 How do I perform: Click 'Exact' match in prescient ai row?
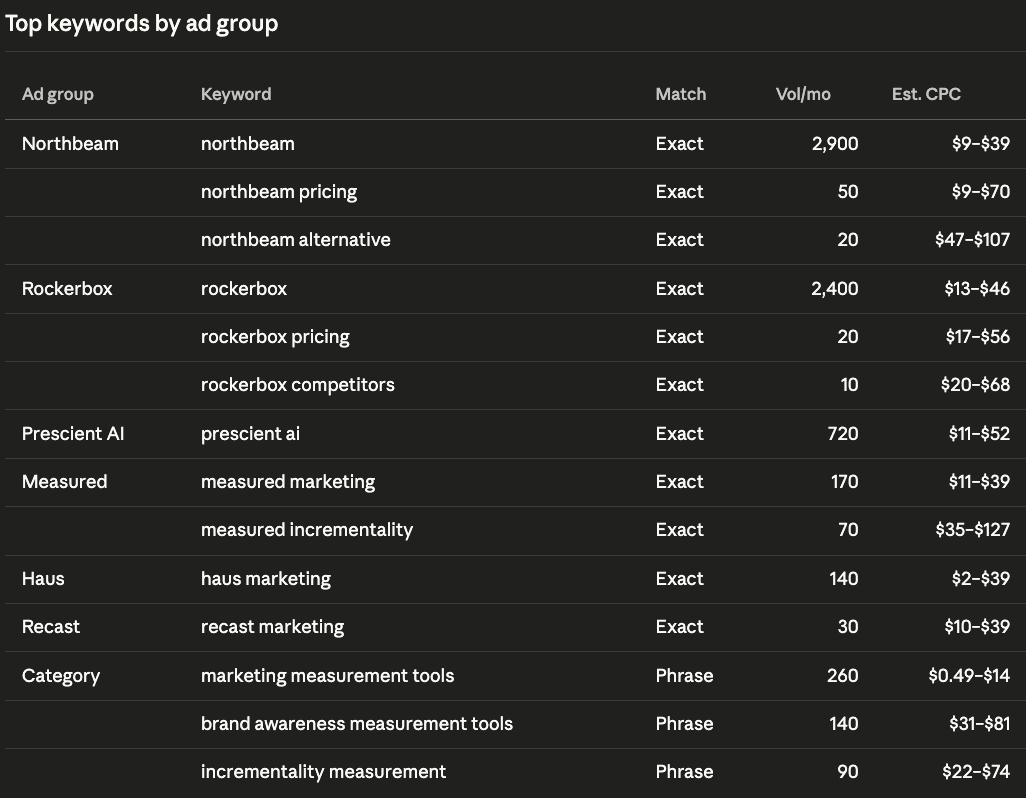tap(679, 434)
